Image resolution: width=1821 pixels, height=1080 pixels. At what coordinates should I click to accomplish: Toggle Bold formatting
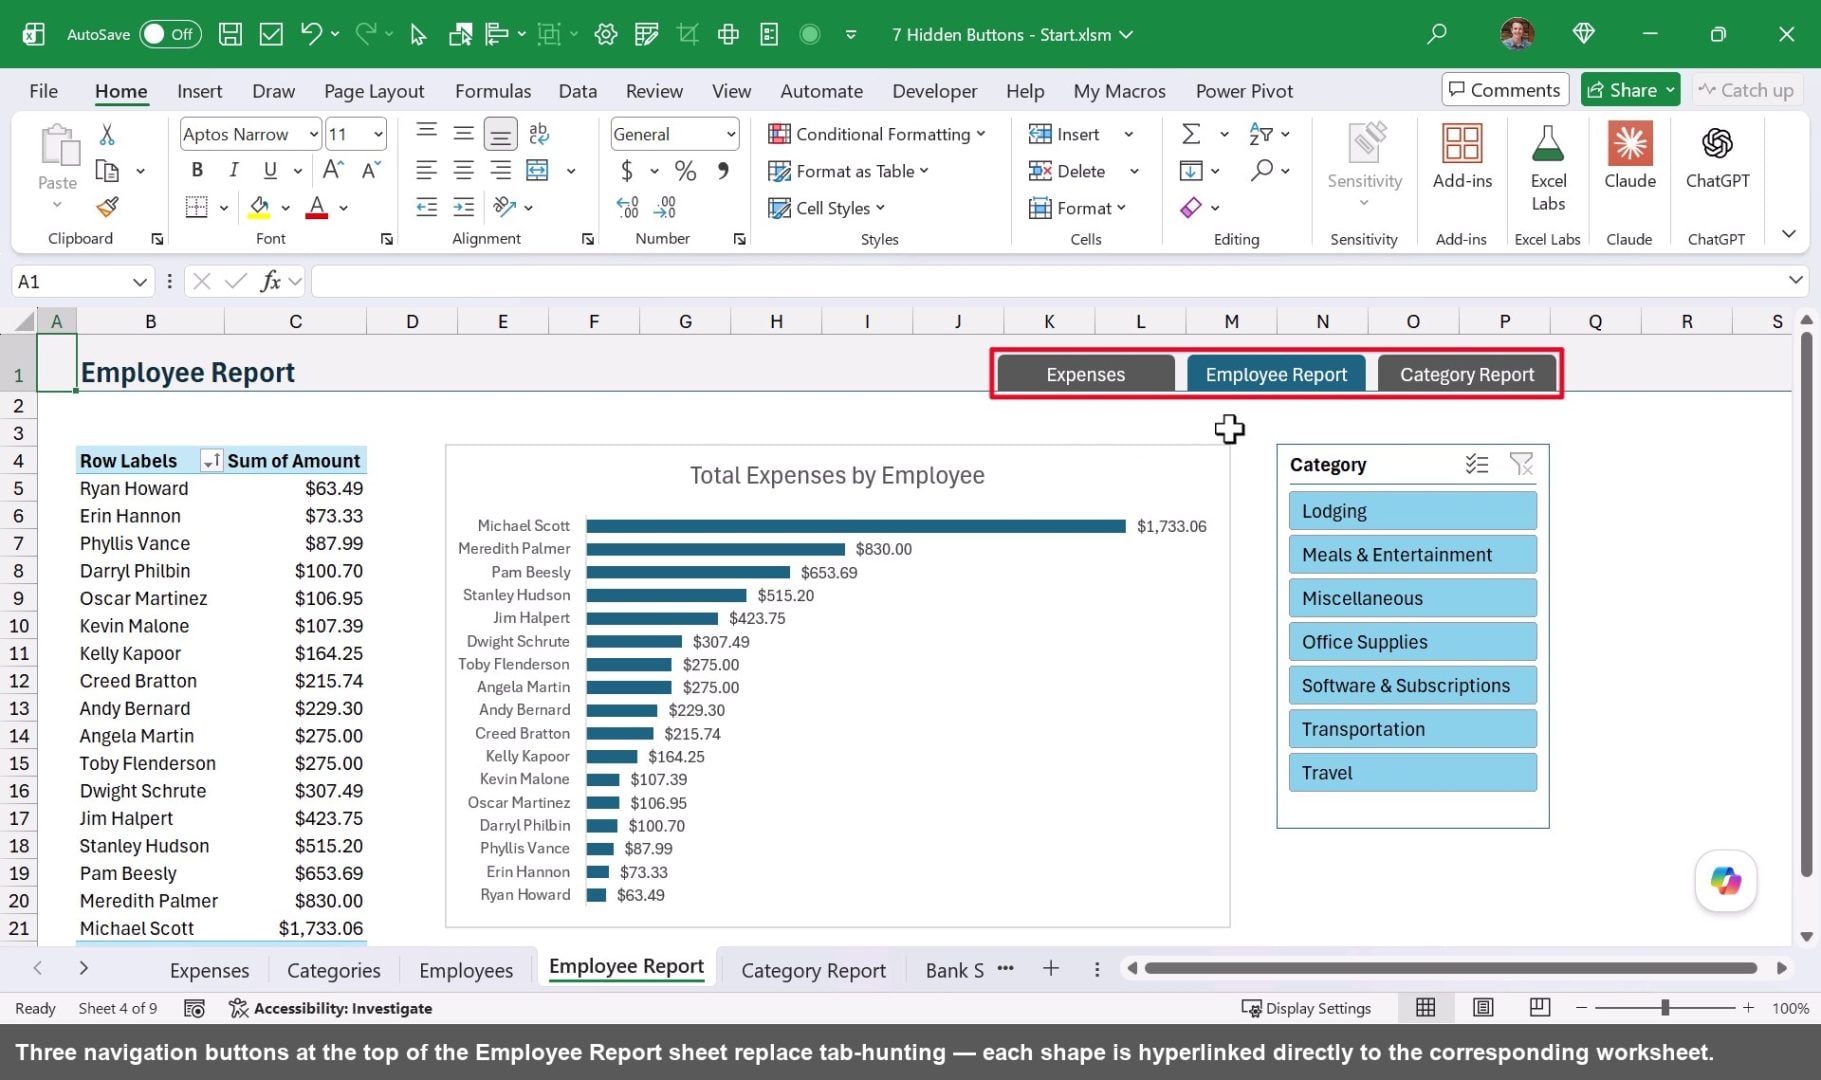pyautogui.click(x=197, y=170)
